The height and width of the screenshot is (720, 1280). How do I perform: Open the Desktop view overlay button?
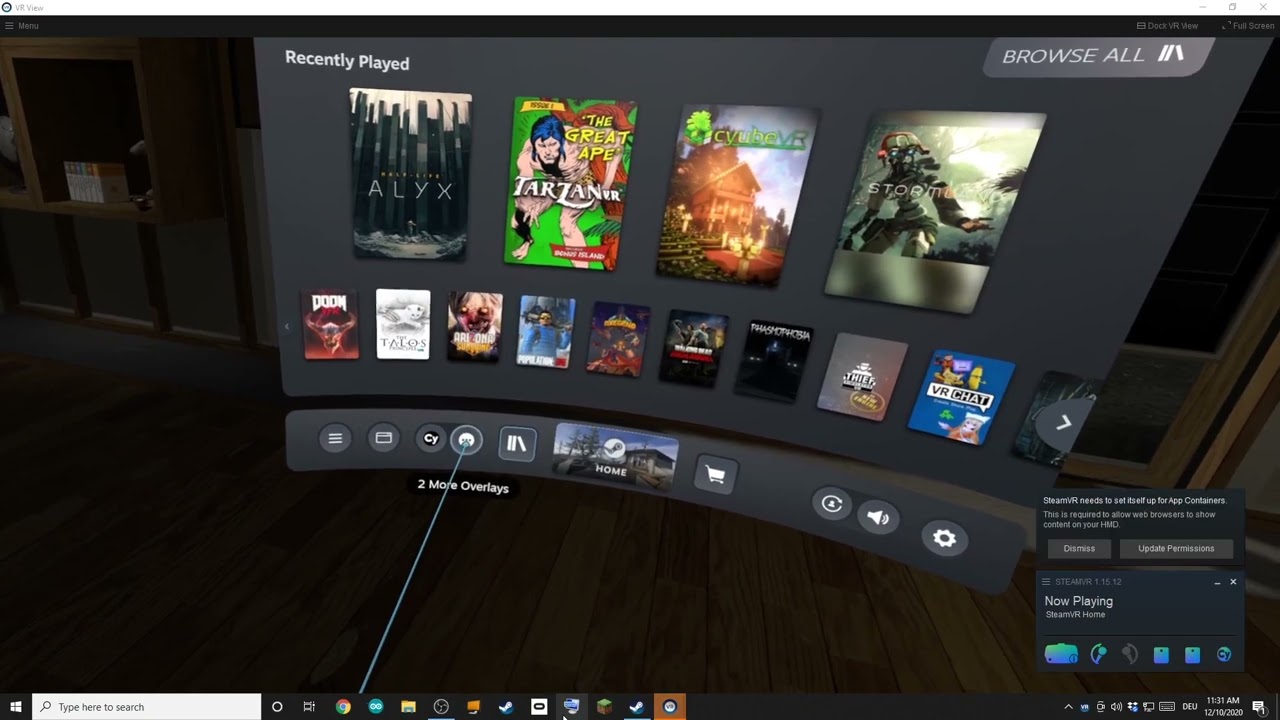coord(383,438)
